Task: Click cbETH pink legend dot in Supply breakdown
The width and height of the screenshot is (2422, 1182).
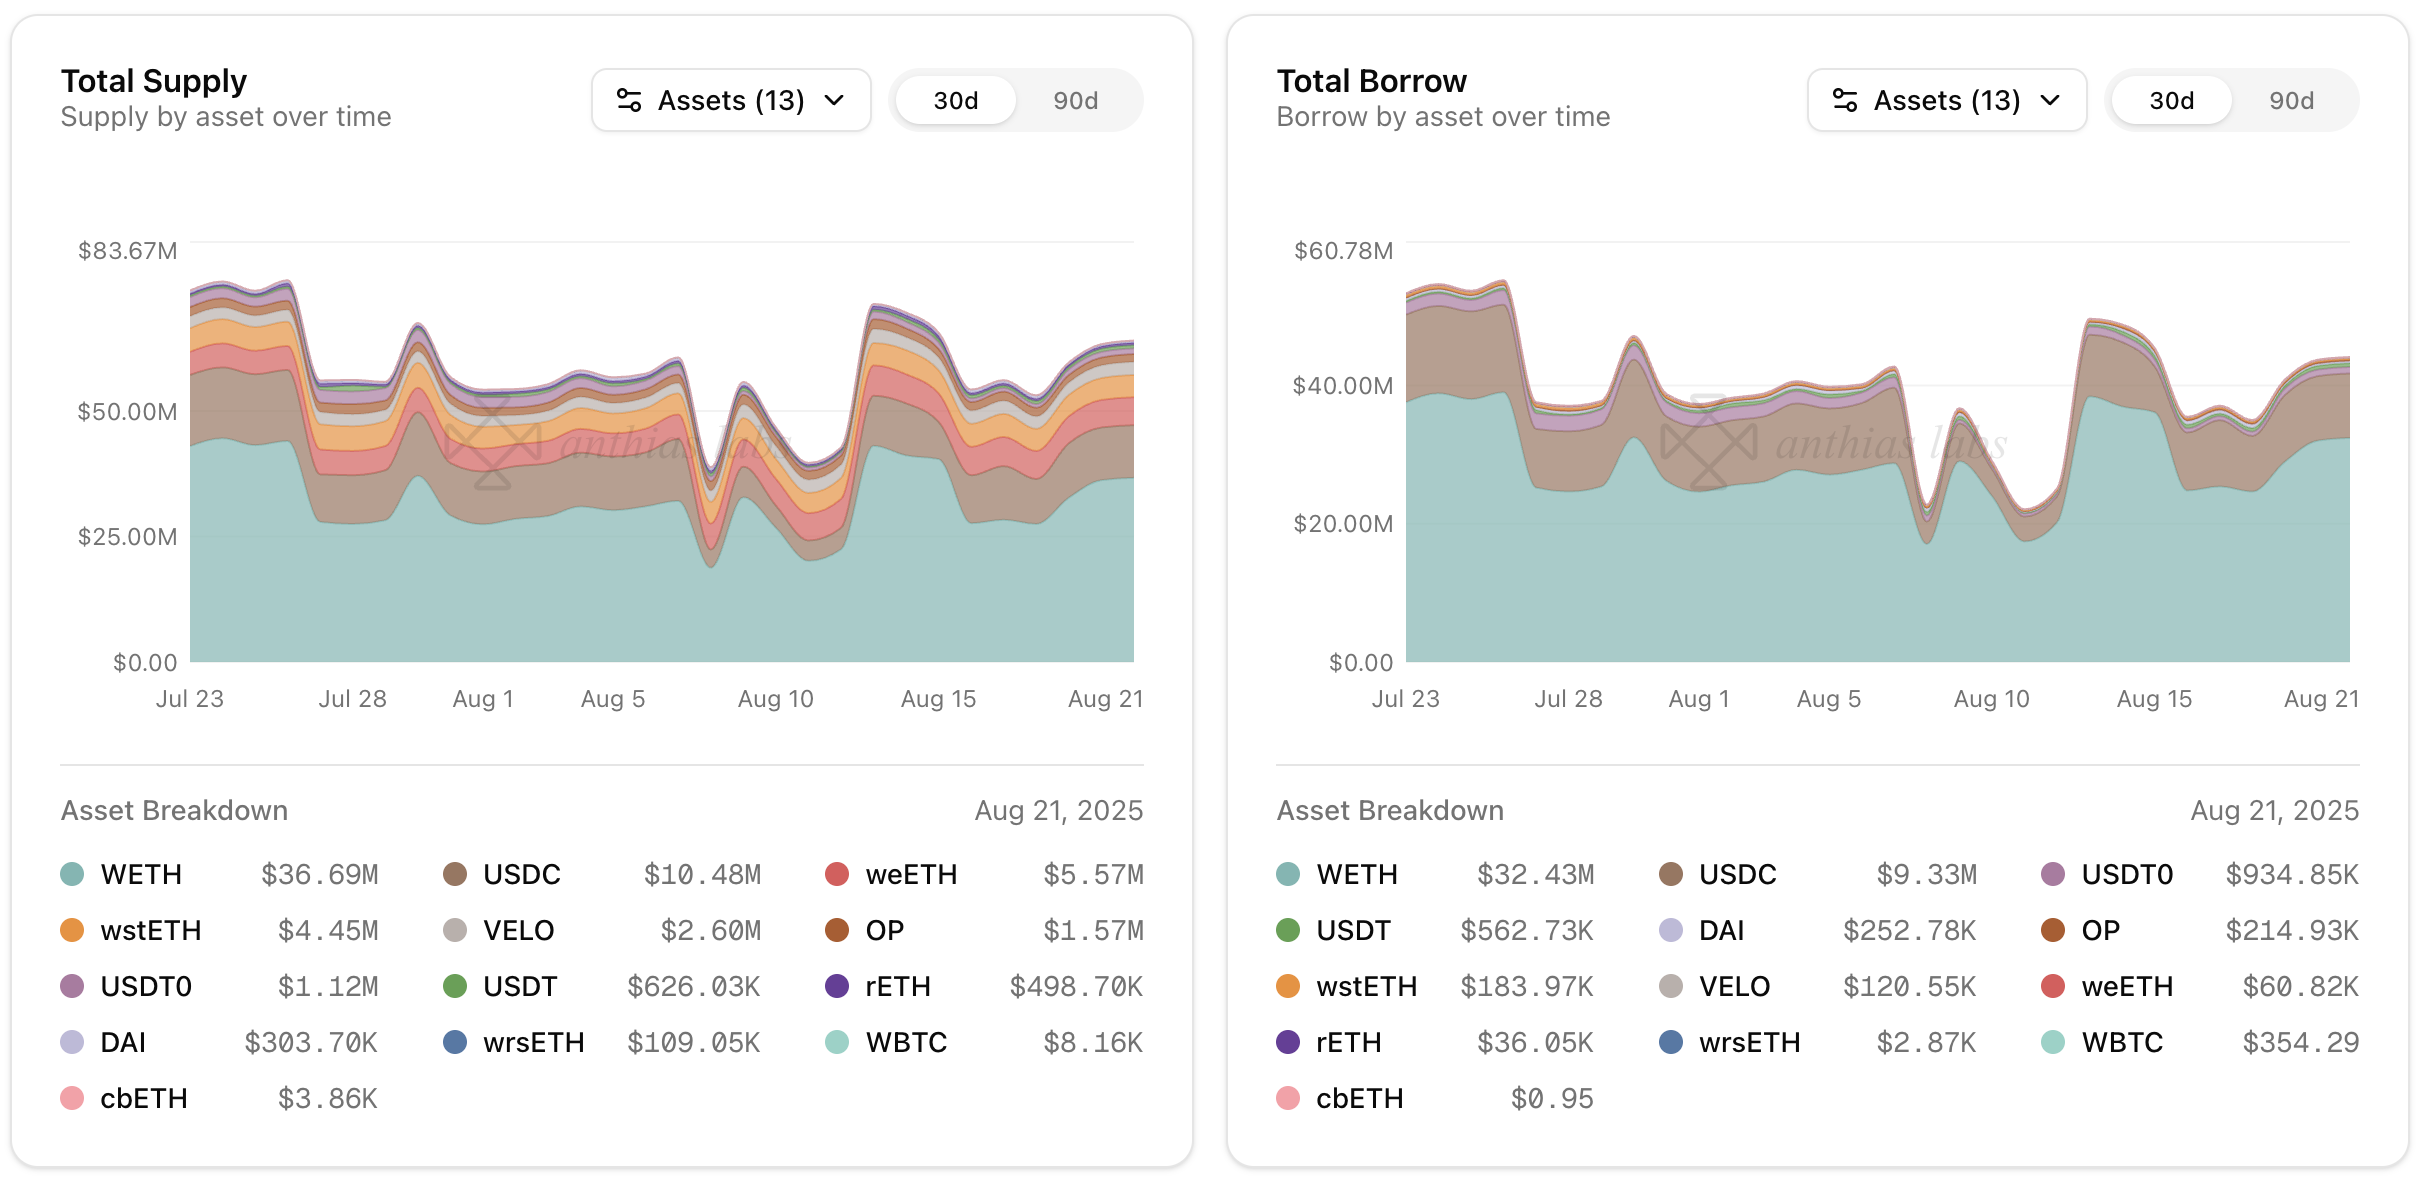Action: click(72, 1098)
